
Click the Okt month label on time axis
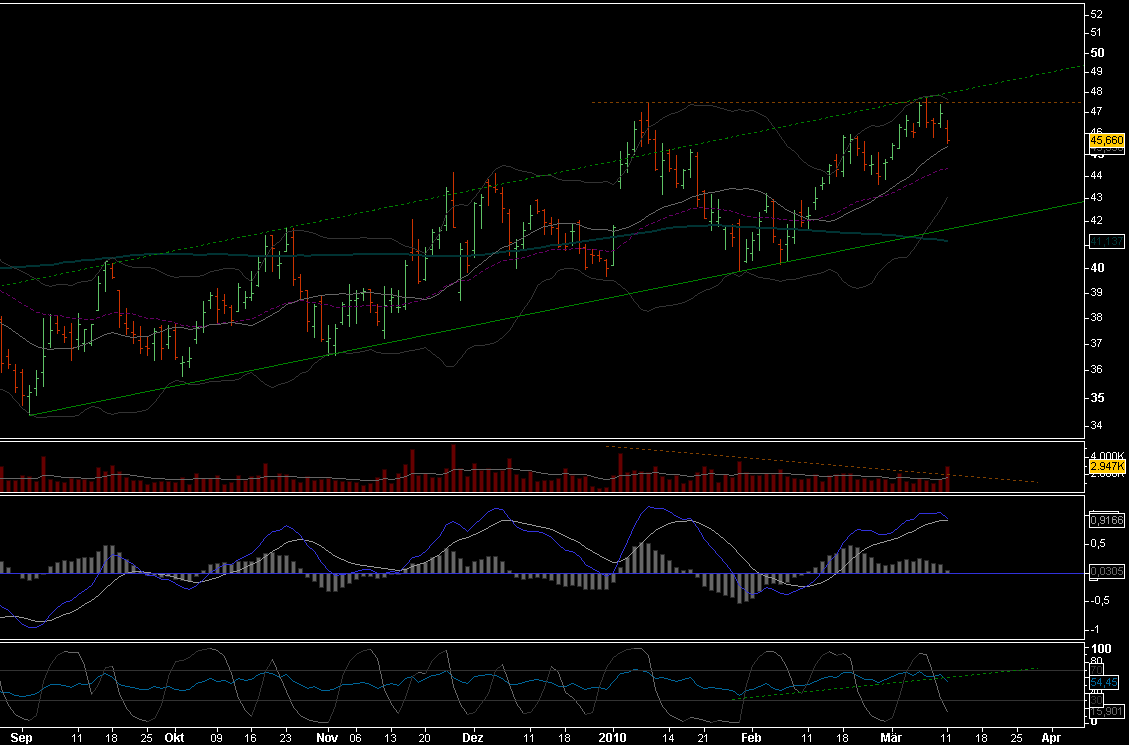coord(175,738)
